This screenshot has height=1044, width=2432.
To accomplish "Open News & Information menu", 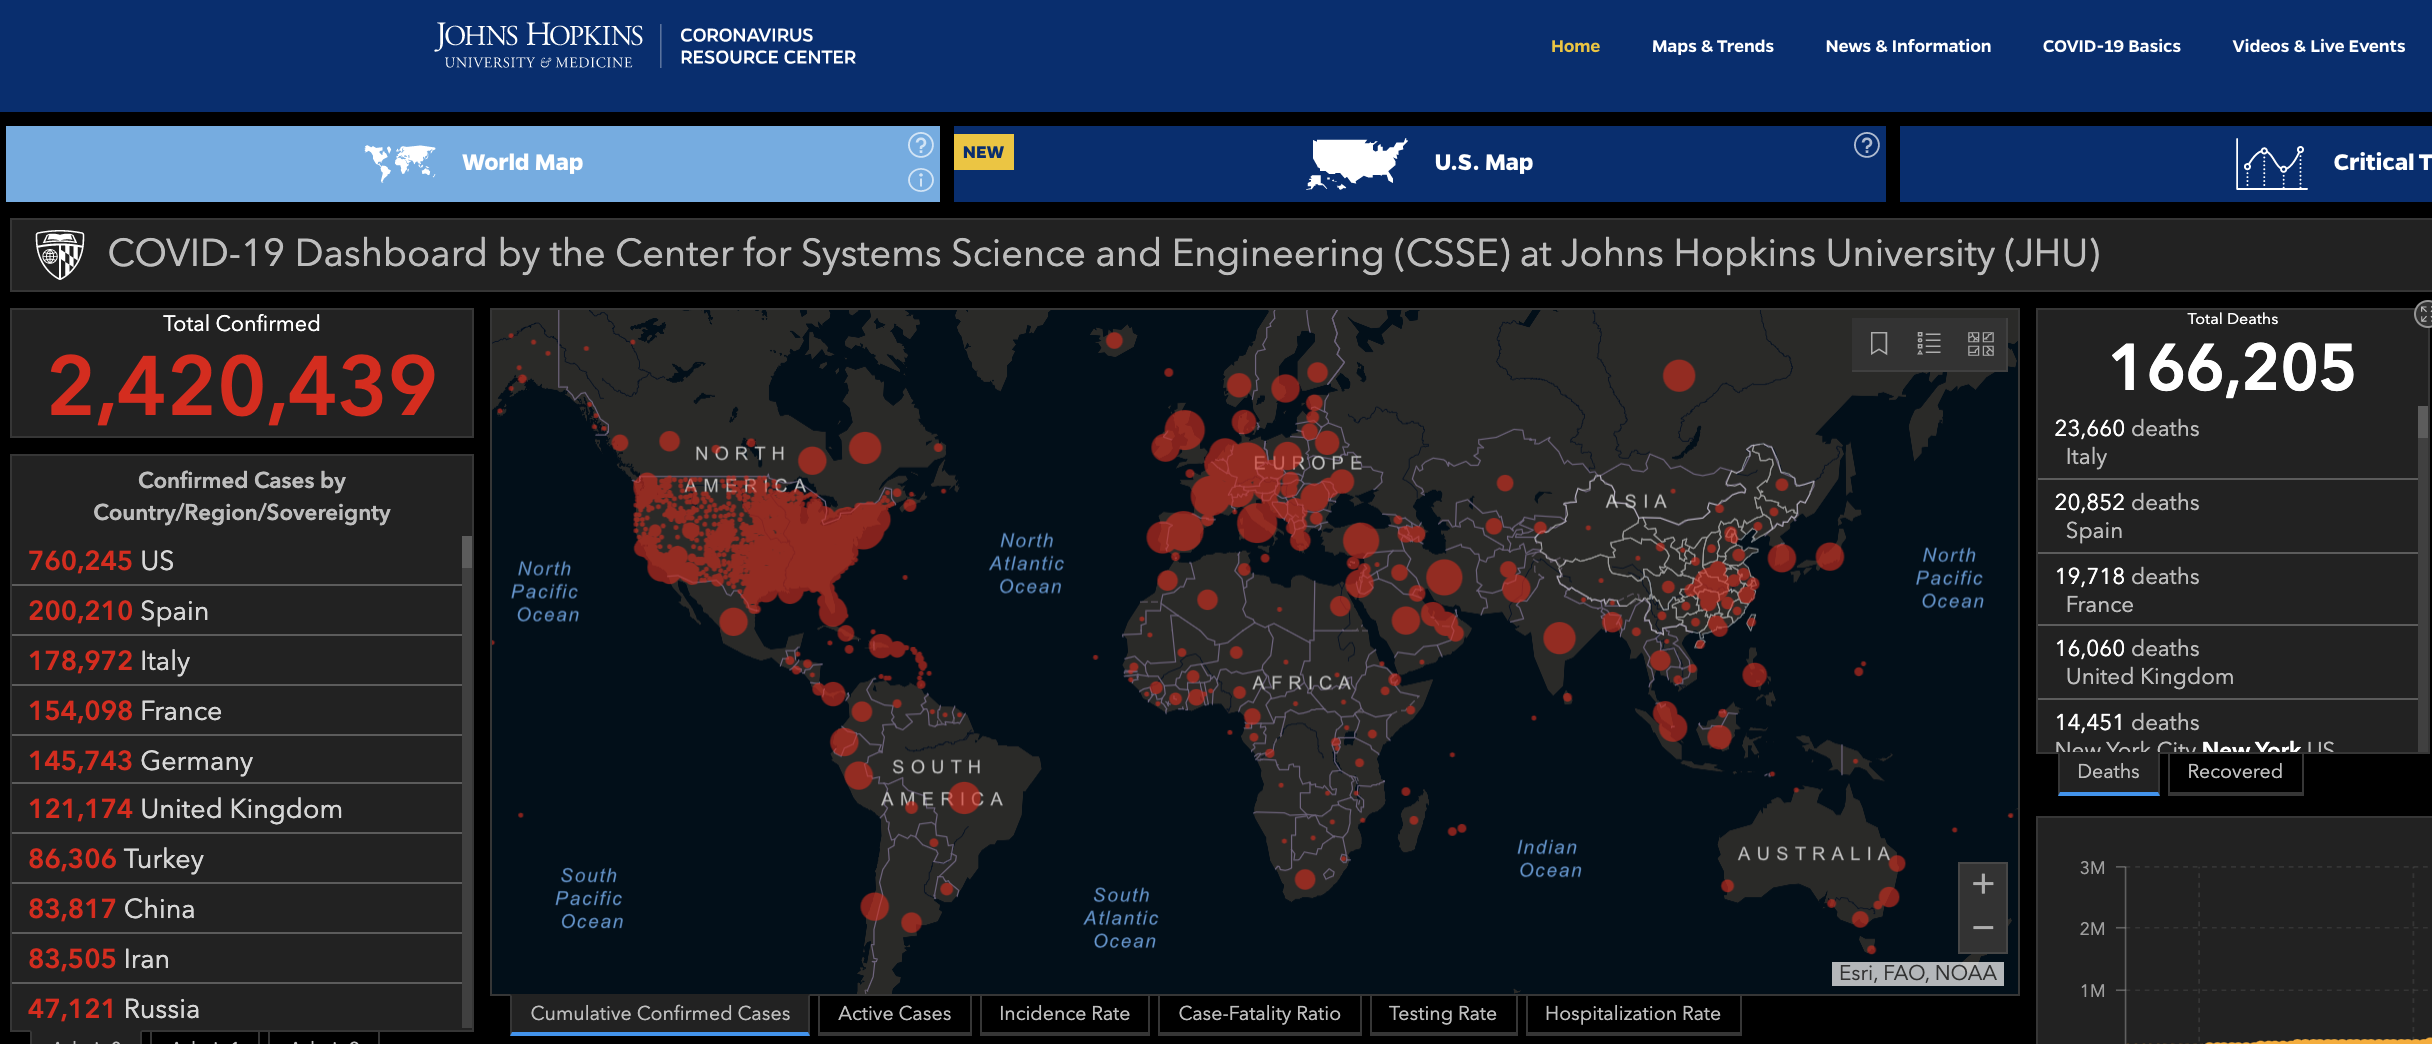I will tap(1908, 46).
